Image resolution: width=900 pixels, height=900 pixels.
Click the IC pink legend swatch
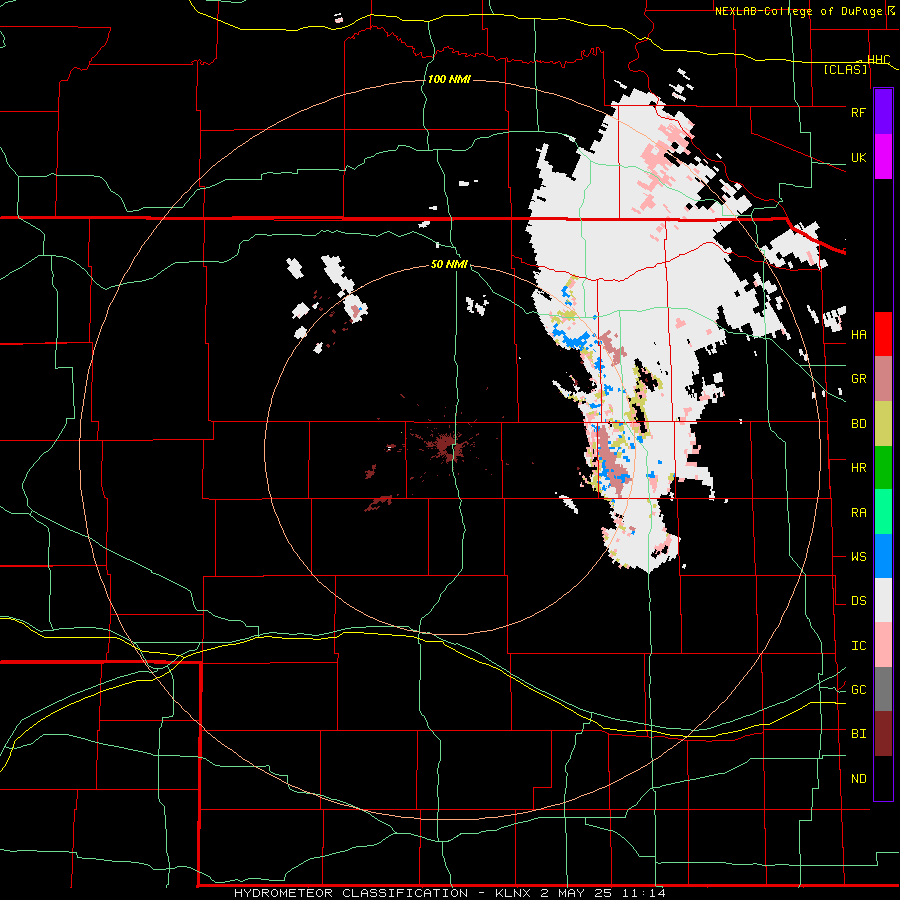click(x=883, y=645)
